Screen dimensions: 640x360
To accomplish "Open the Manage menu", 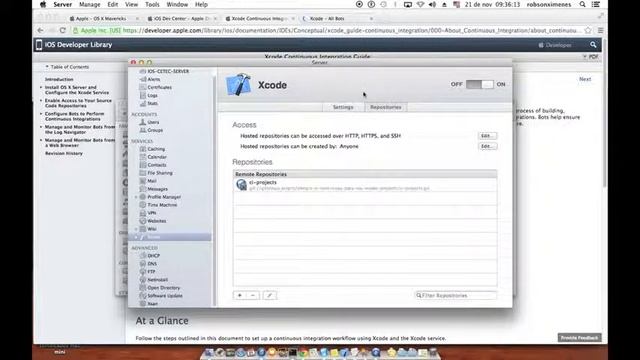I will pyautogui.click(x=89, y=4).
